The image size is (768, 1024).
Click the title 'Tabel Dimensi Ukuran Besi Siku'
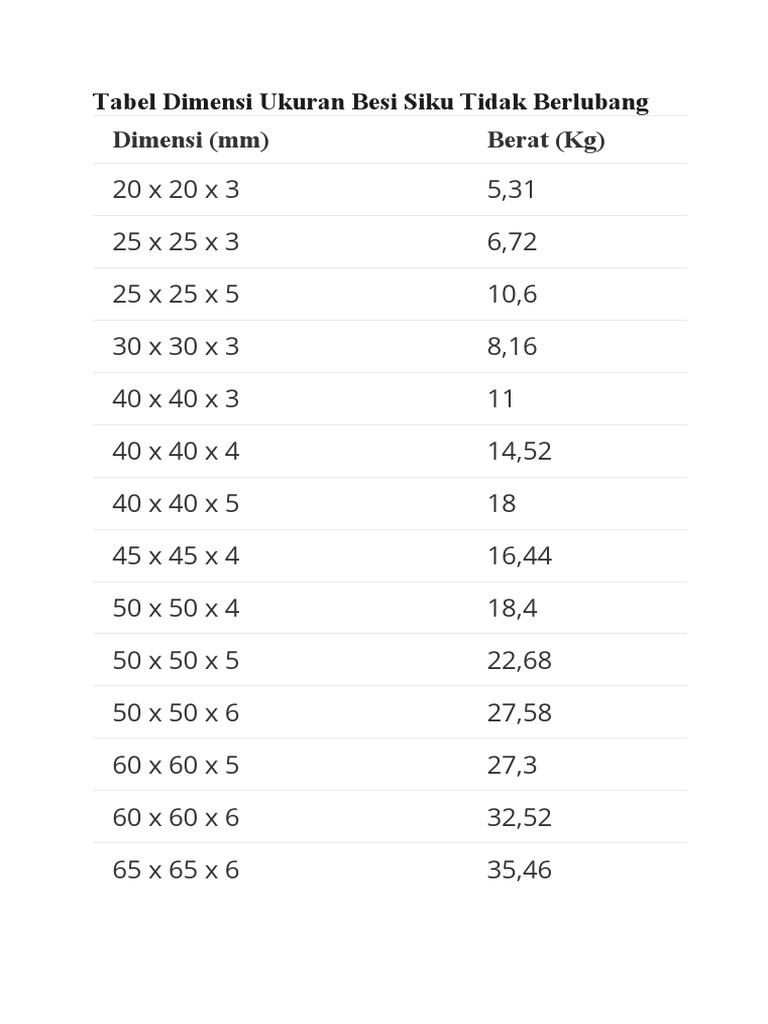point(371,102)
